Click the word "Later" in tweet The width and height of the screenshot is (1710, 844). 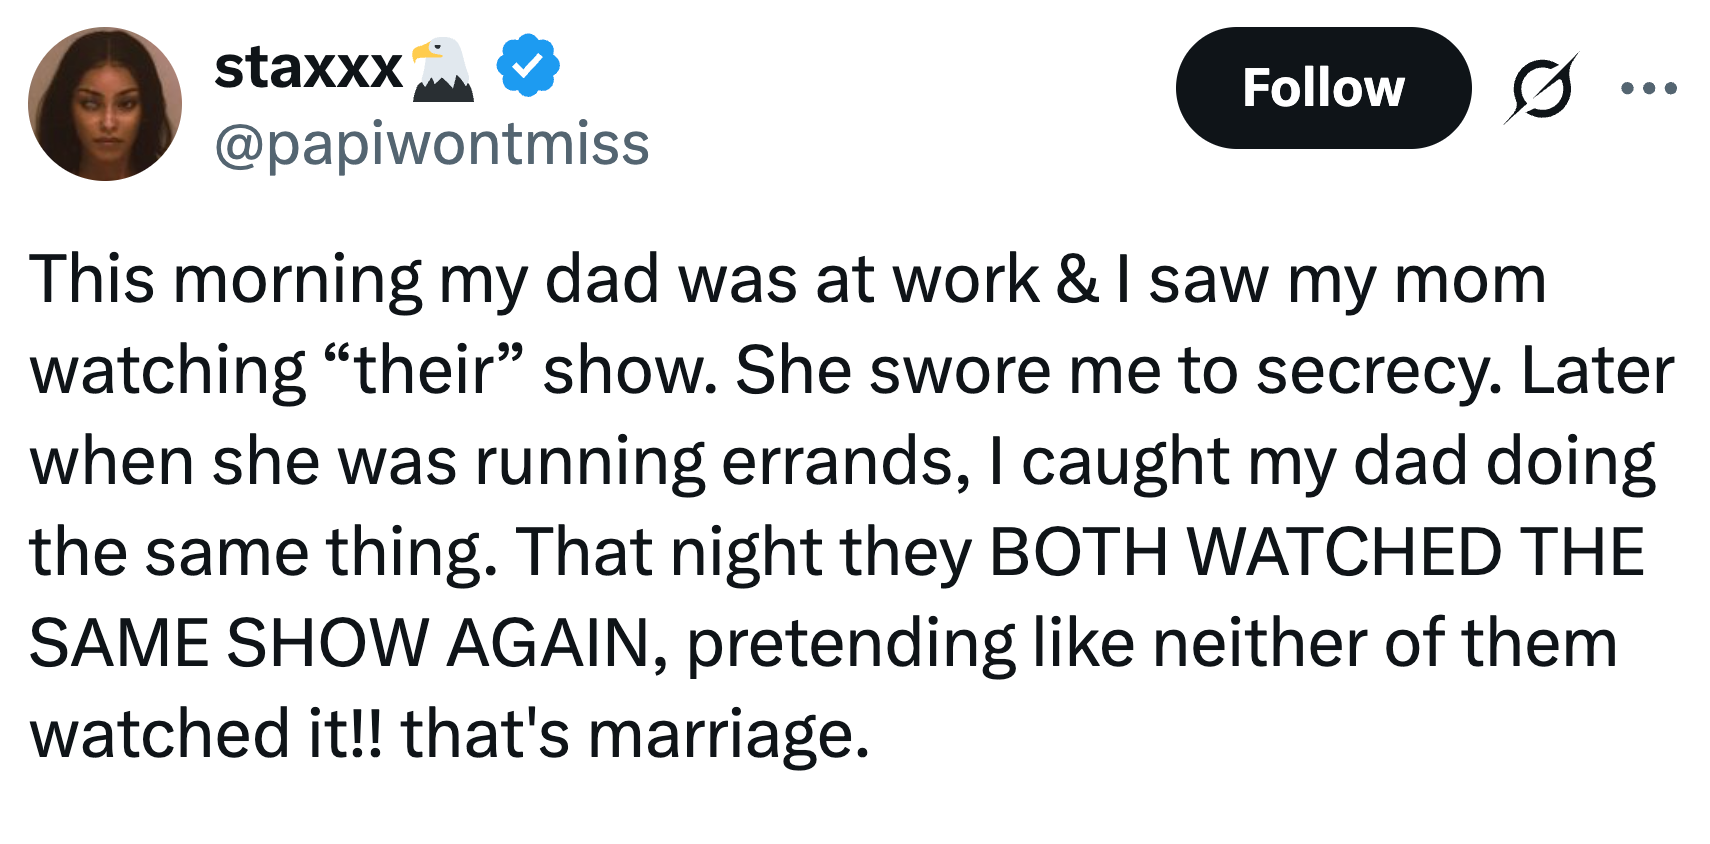tap(1597, 370)
